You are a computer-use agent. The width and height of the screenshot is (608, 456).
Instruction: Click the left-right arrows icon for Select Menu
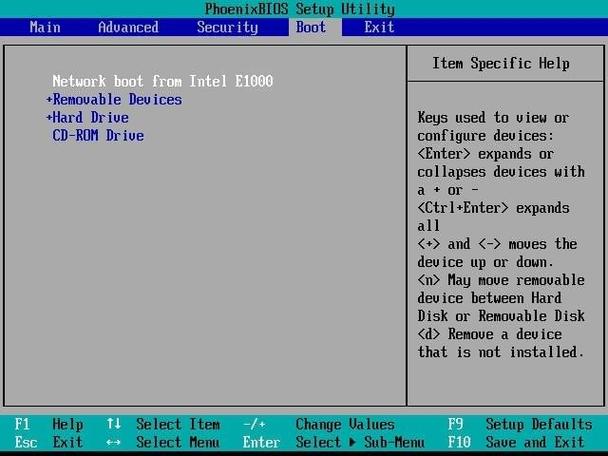pyautogui.click(x=113, y=442)
